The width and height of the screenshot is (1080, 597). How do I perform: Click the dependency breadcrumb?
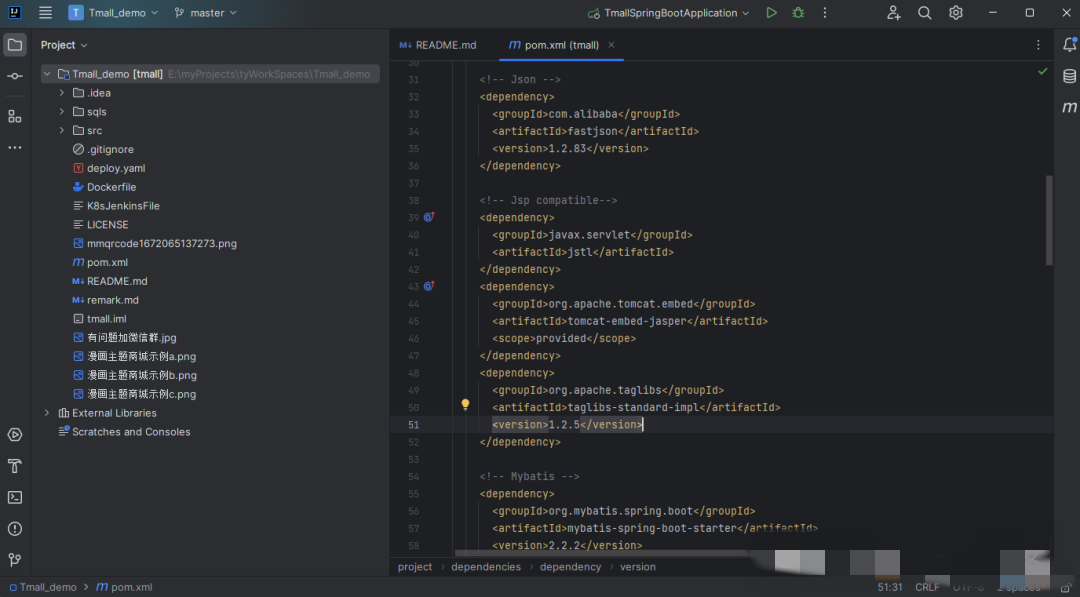click(x=570, y=567)
